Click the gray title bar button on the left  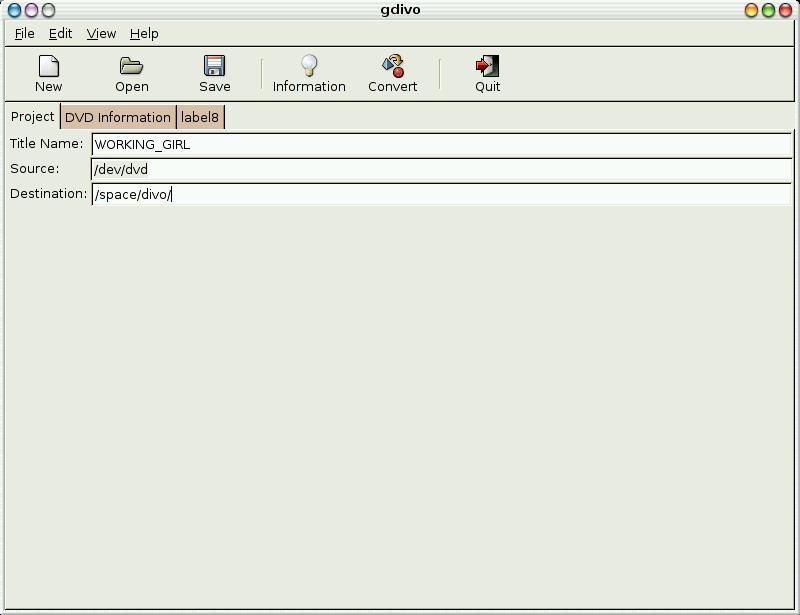click(48, 10)
